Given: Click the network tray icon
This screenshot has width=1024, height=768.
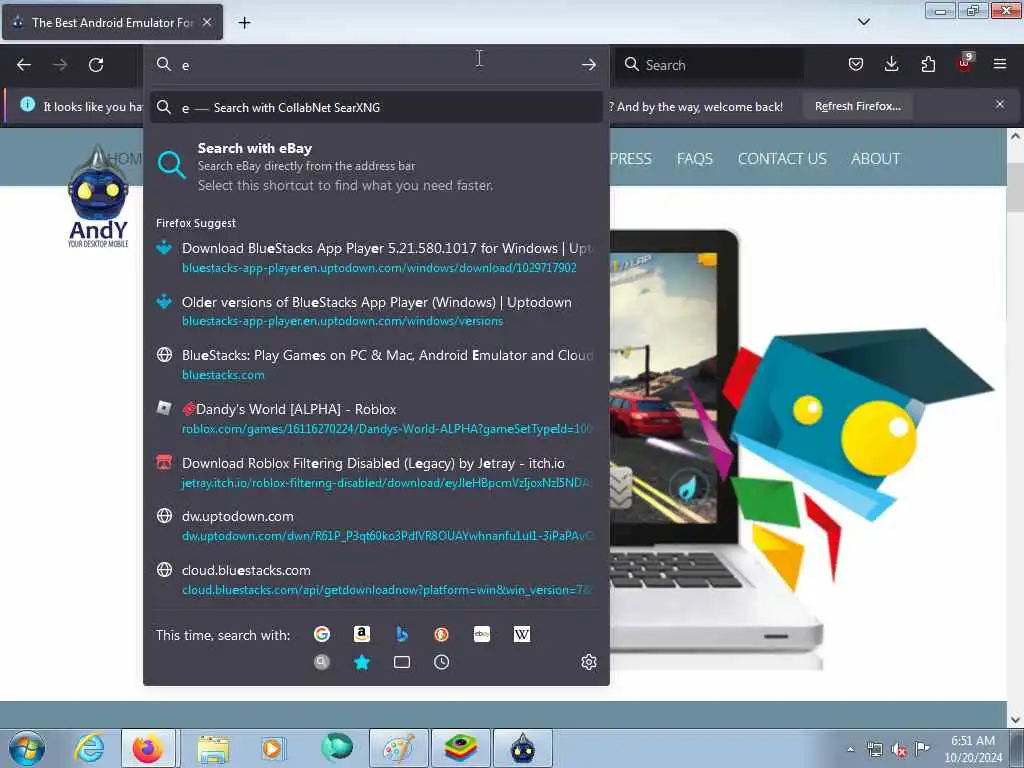Looking at the screenshot, I should click(x=874, y=750).
